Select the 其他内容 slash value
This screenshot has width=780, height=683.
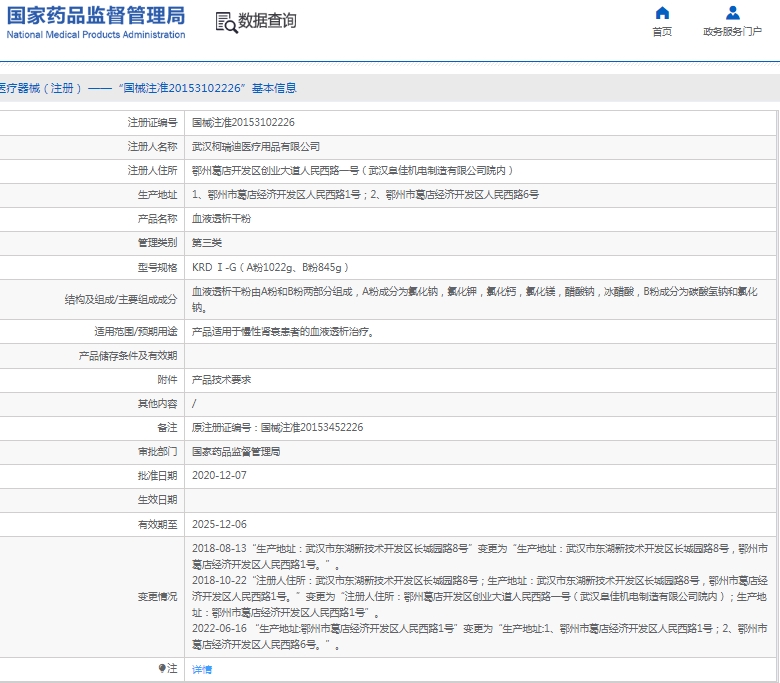[194, 403]
